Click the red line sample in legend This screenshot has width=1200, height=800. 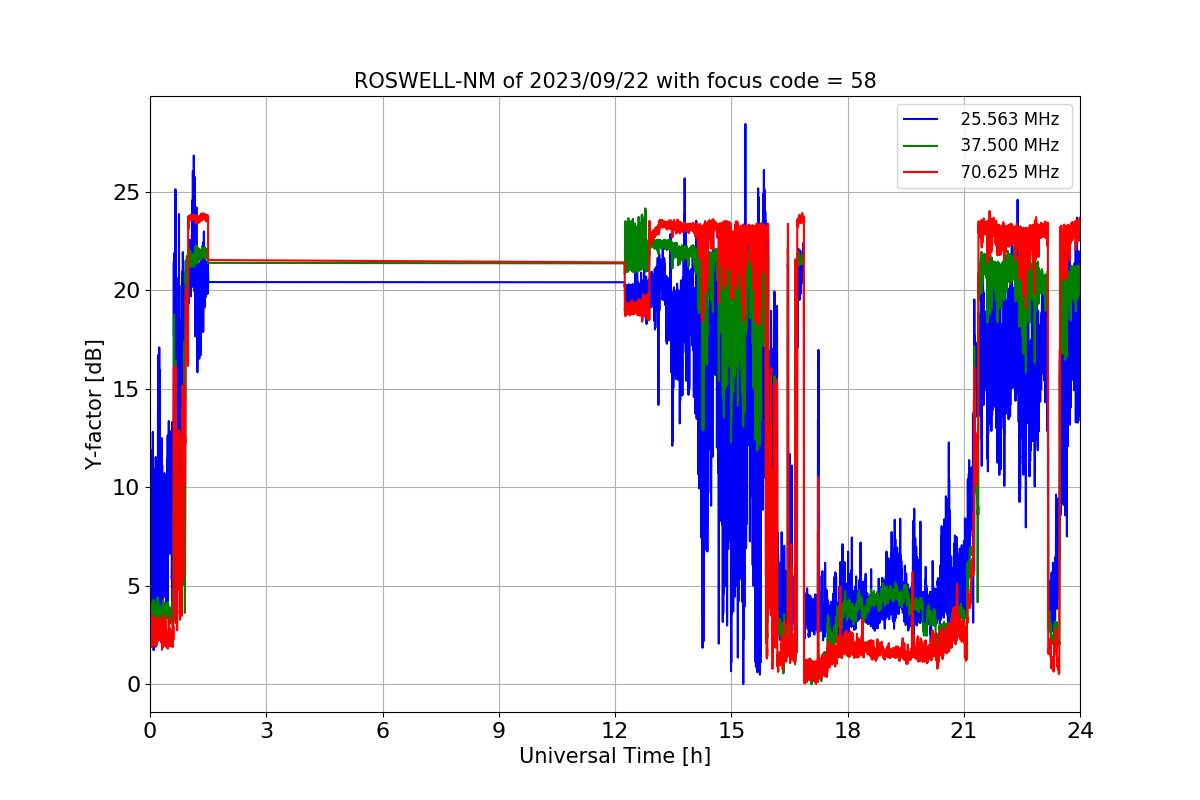(x=921, y=172)
